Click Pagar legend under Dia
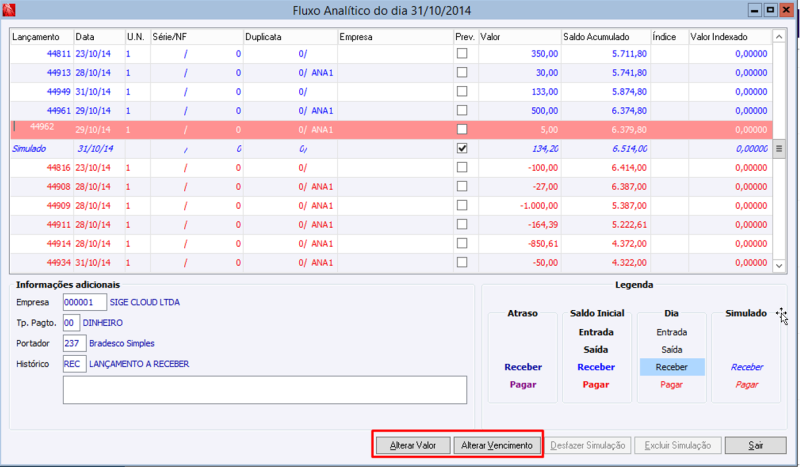Viewport: 800px width, 467px height. coord(671,384)
